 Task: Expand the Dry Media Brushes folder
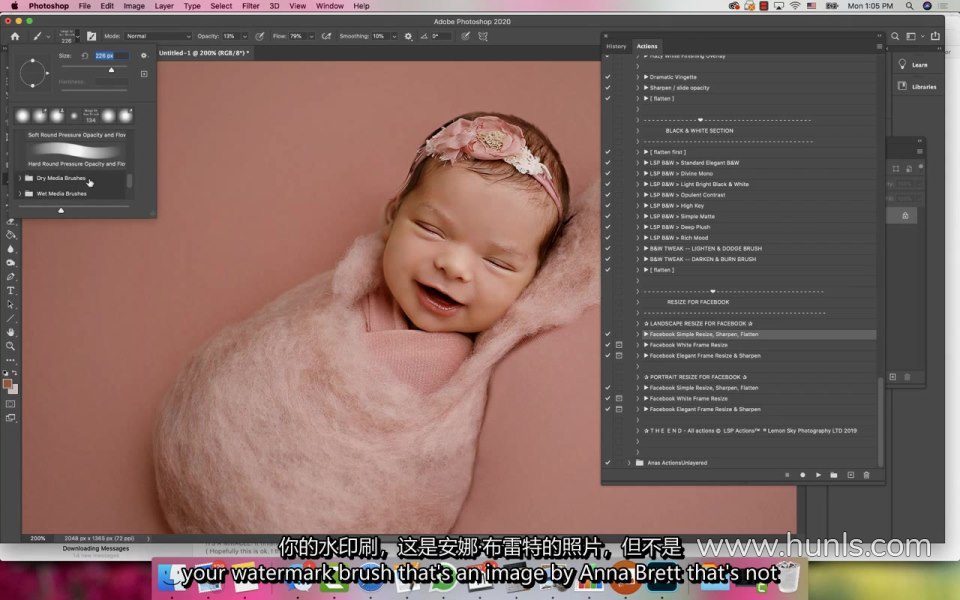pos(20,178)
